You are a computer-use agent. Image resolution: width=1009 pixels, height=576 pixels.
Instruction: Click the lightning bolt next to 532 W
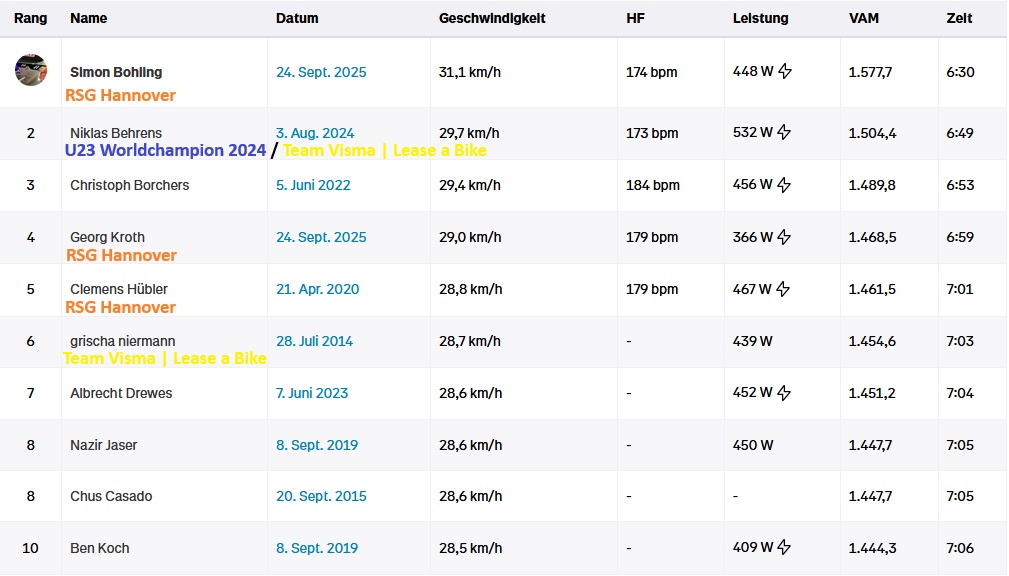tap(785, 133)
